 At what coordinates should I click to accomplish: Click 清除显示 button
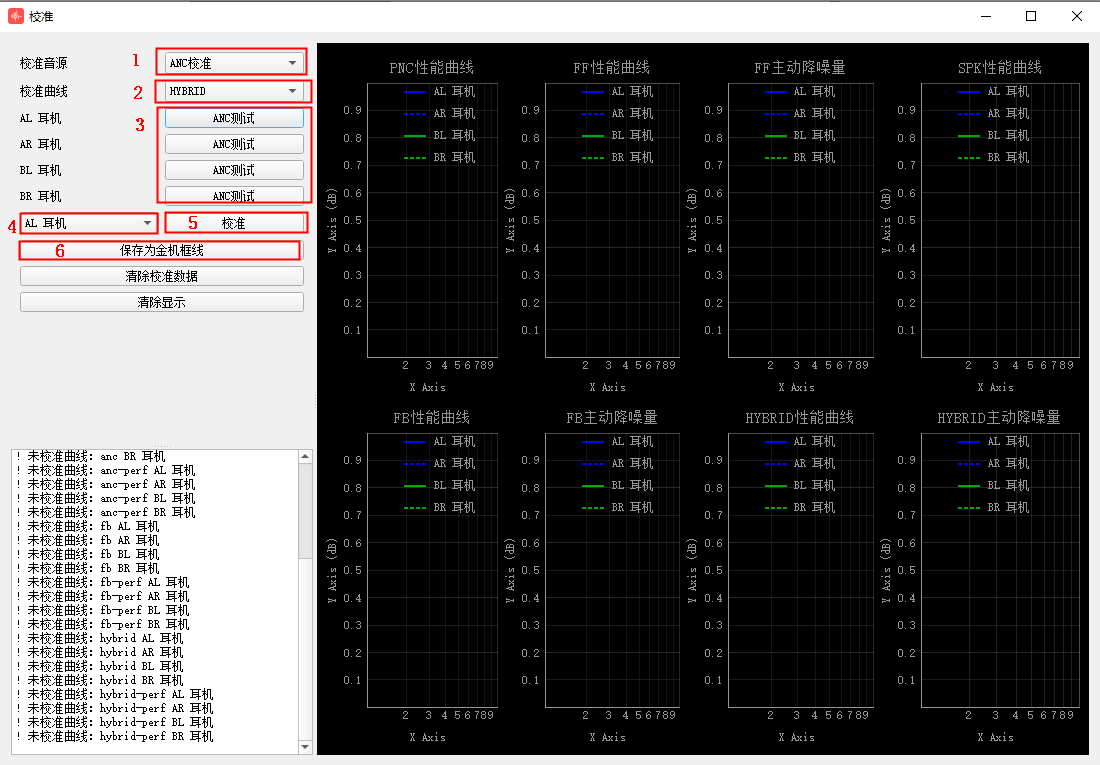(161, 302)
